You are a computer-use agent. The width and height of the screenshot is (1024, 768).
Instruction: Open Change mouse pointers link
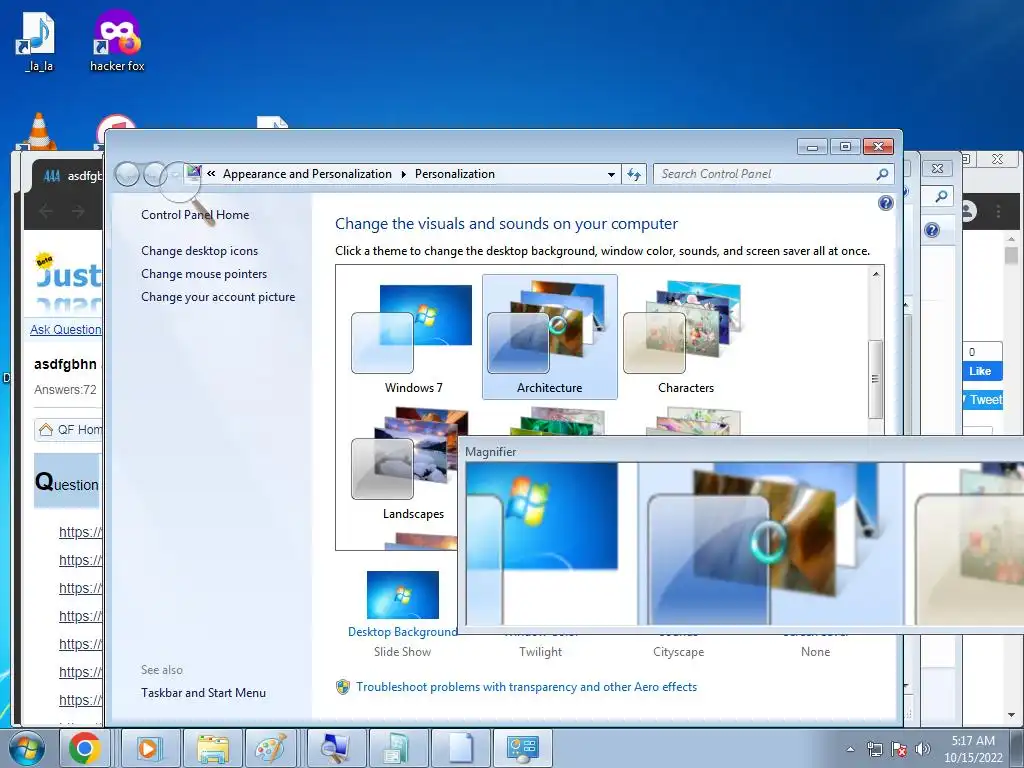[x=204, y=274]
